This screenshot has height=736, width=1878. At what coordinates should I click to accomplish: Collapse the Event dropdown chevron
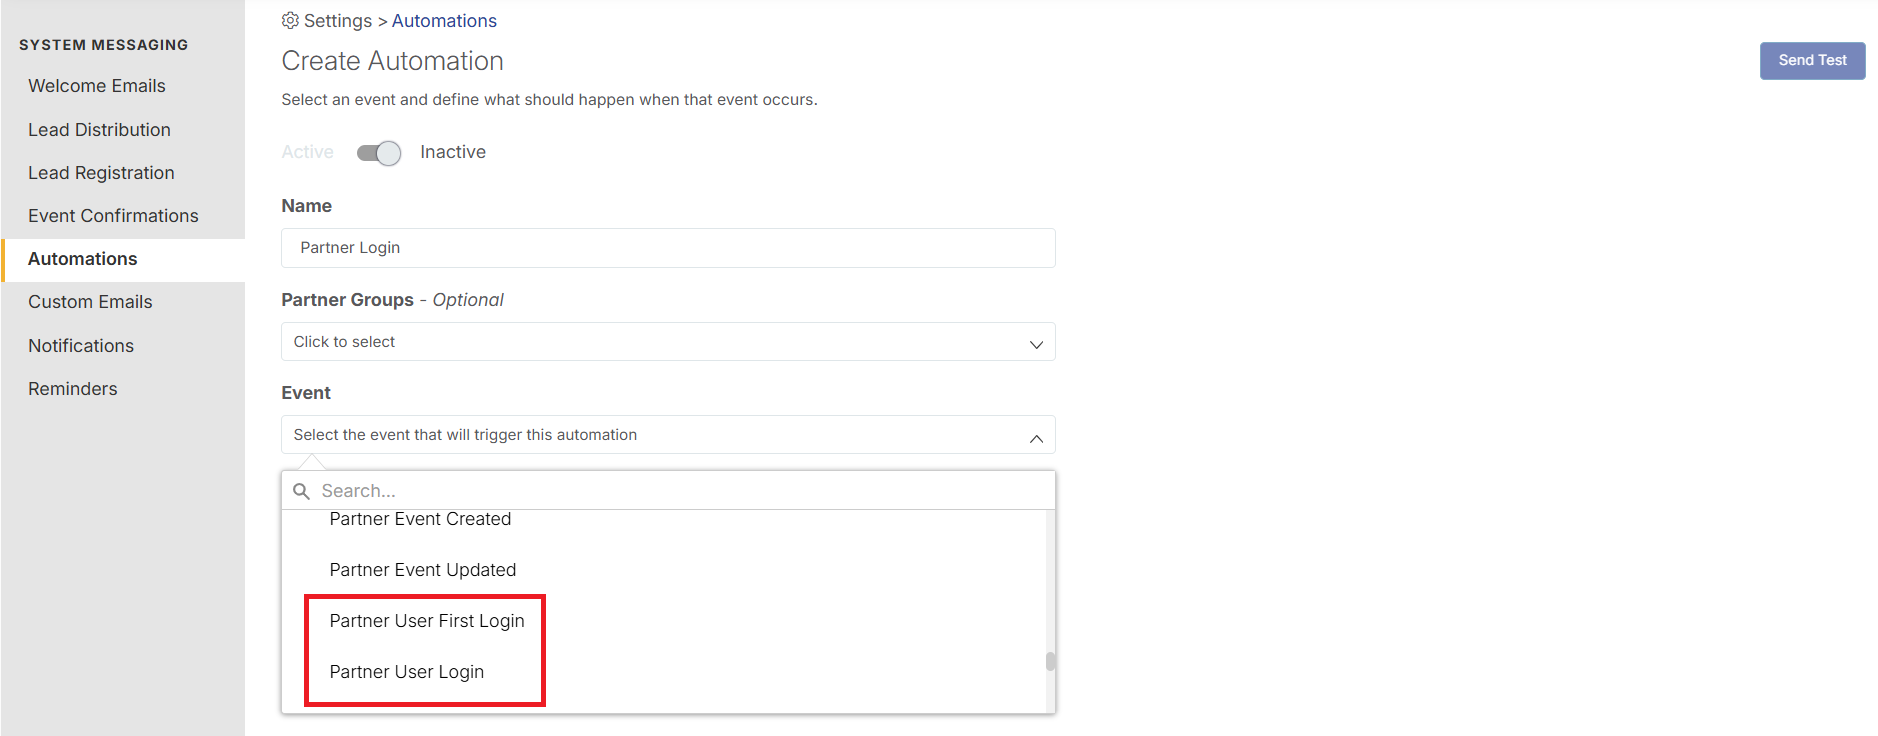(x=1036, y=437)
